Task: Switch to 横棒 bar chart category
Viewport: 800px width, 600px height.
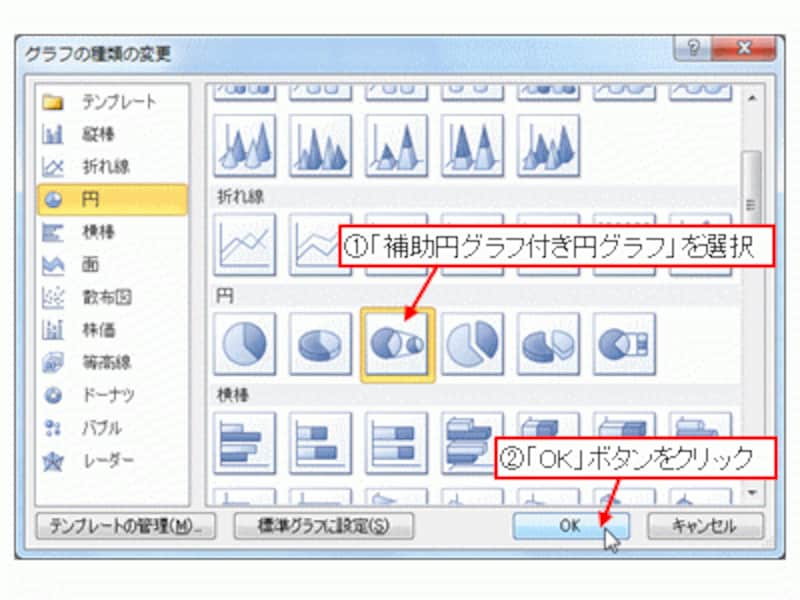Action: tap(112, 232)
